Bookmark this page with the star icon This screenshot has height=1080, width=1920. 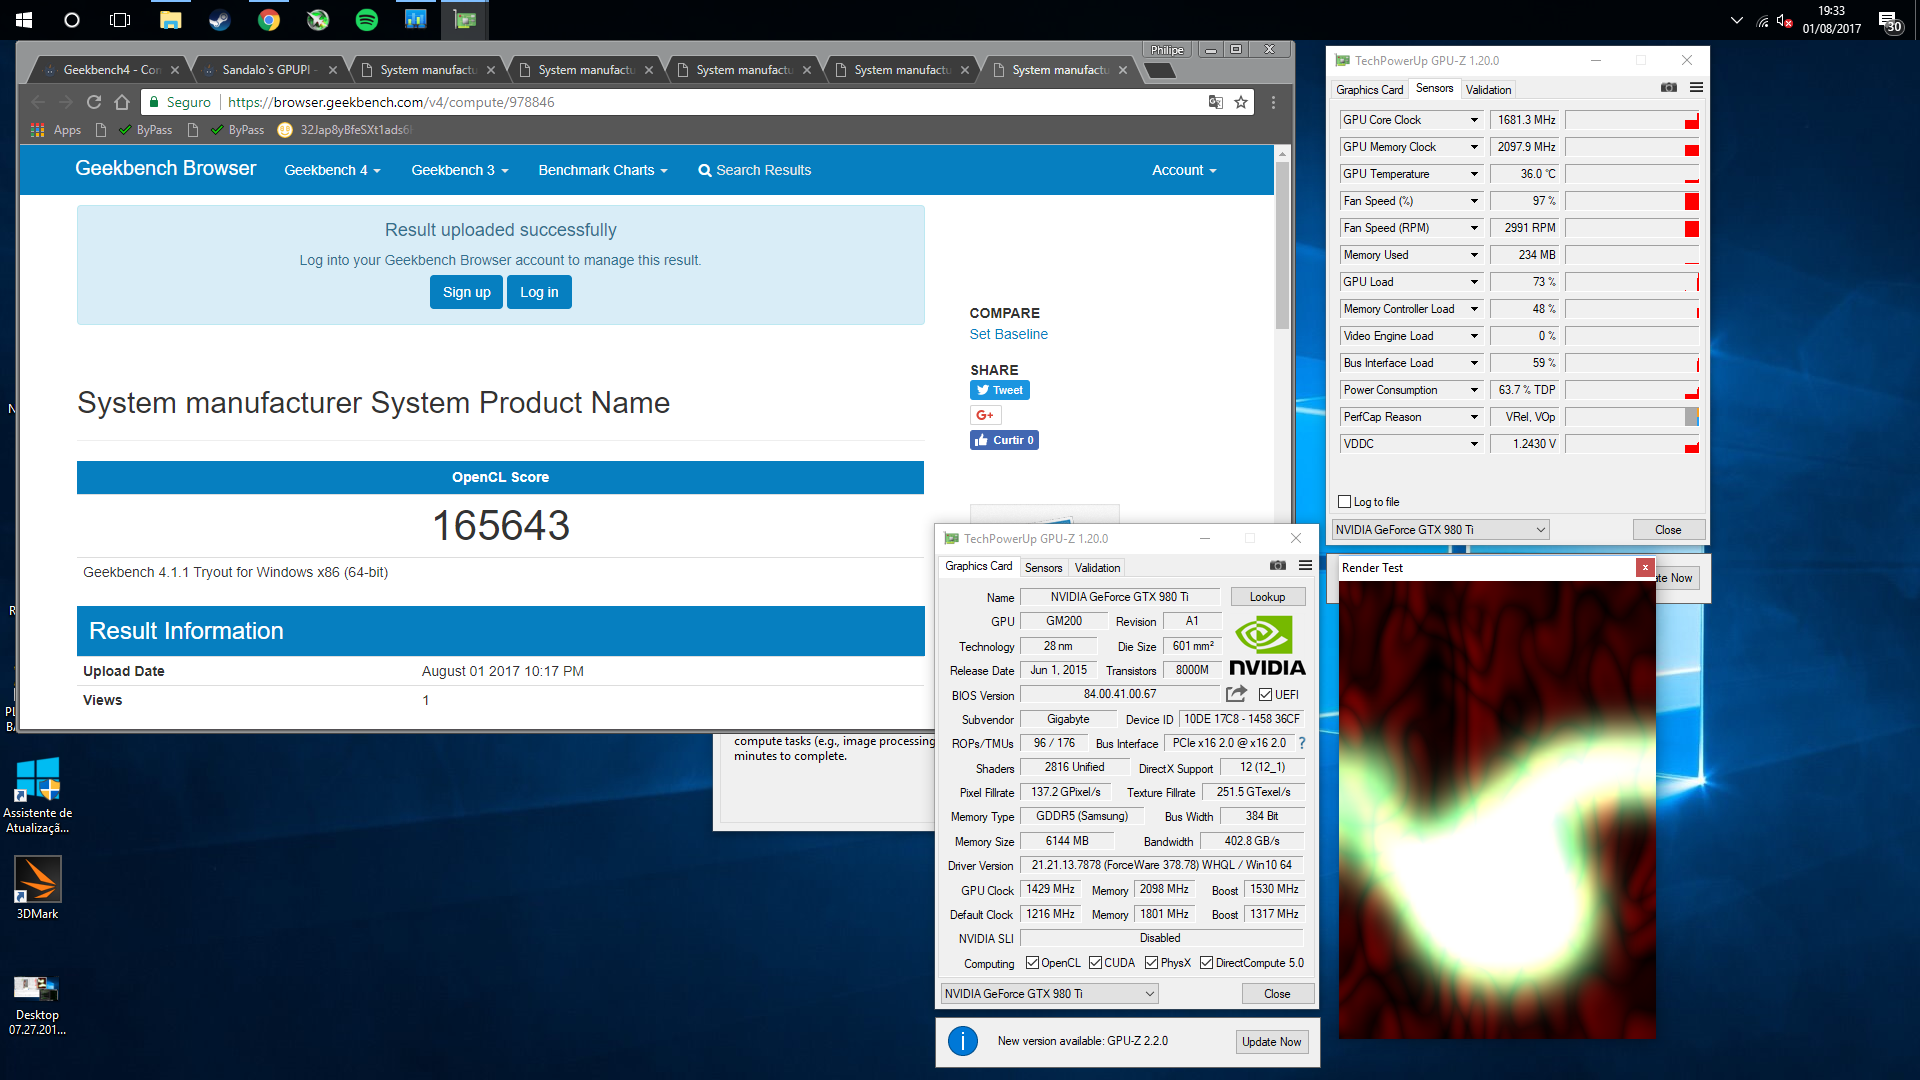coord(1241,102)
